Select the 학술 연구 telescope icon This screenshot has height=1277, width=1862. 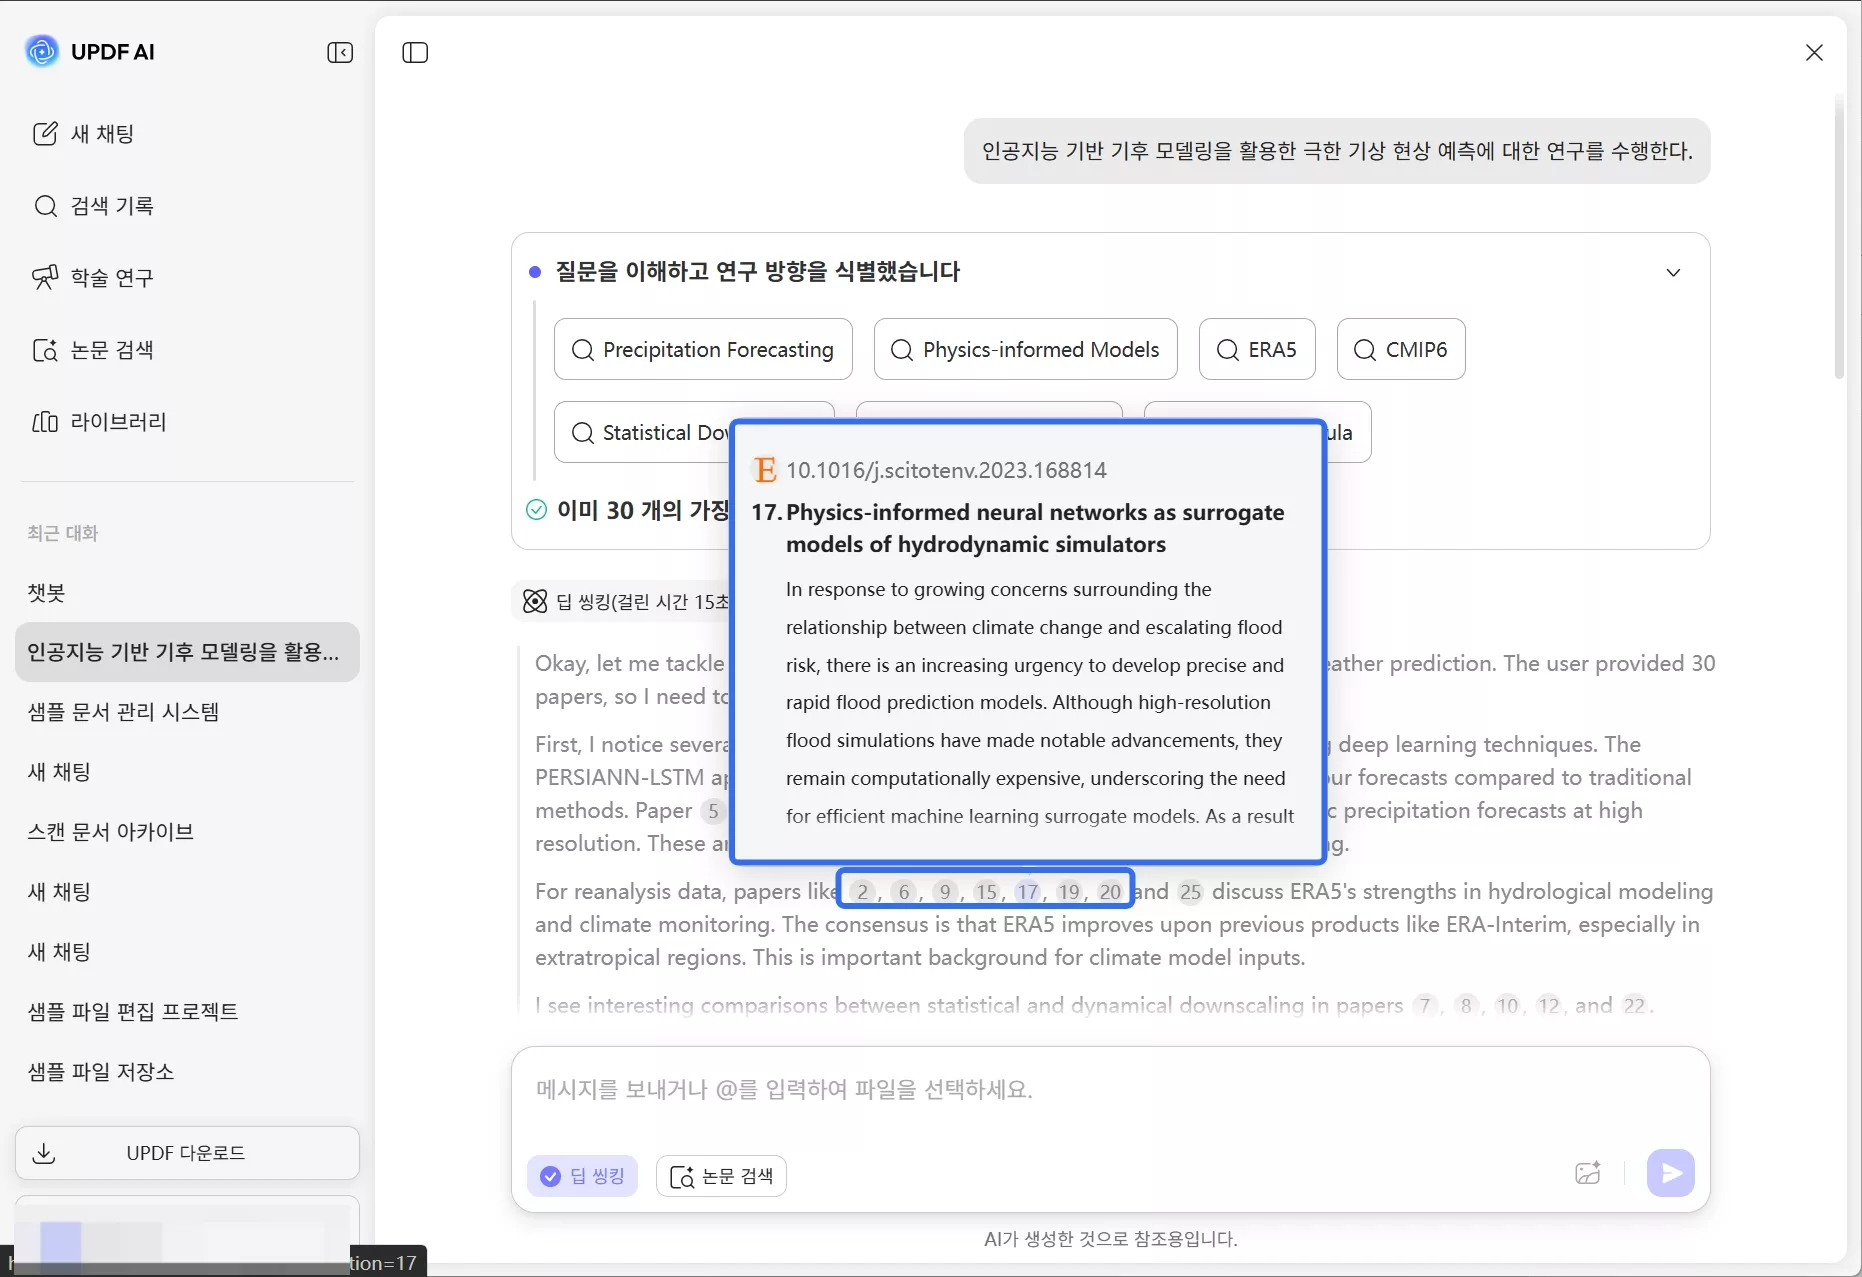(x=46, y=277)
